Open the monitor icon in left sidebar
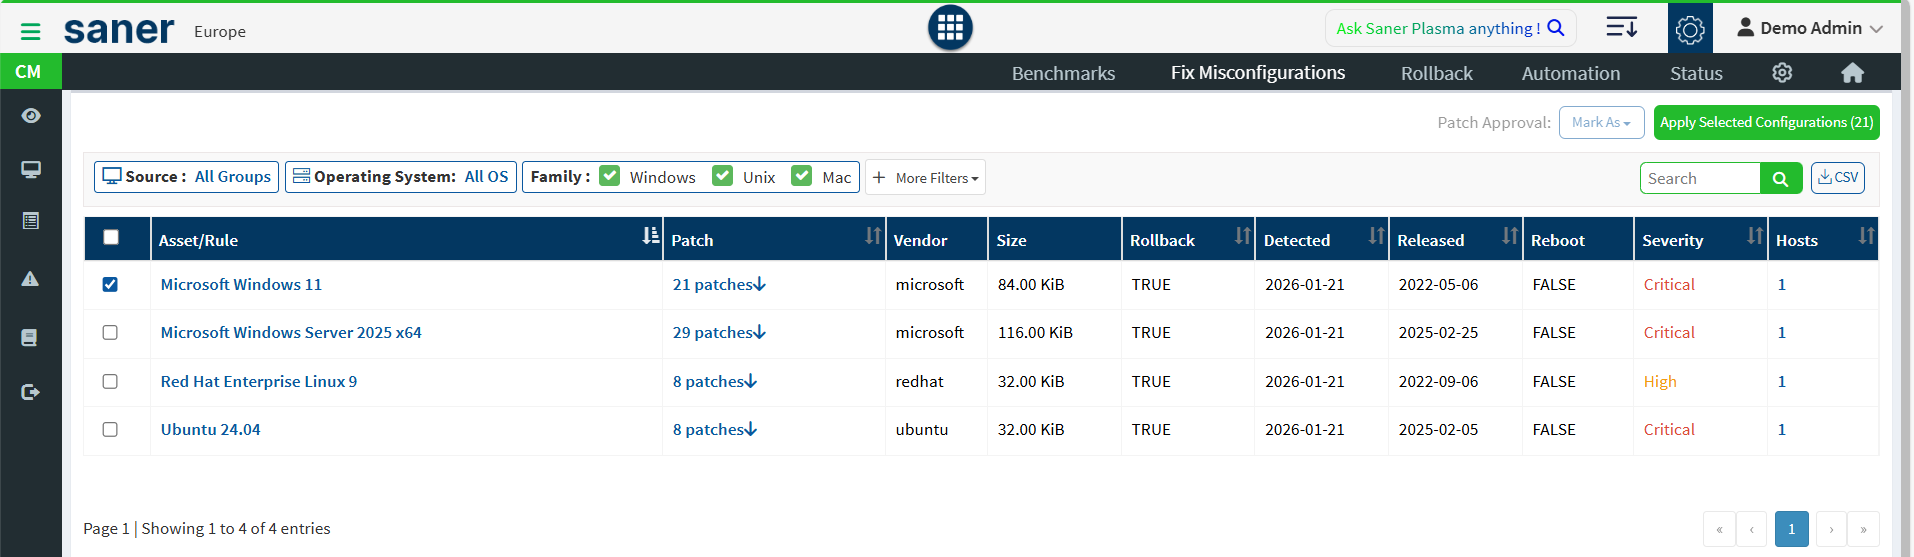Screen dimensions: 1914x557 pos(31,169)
